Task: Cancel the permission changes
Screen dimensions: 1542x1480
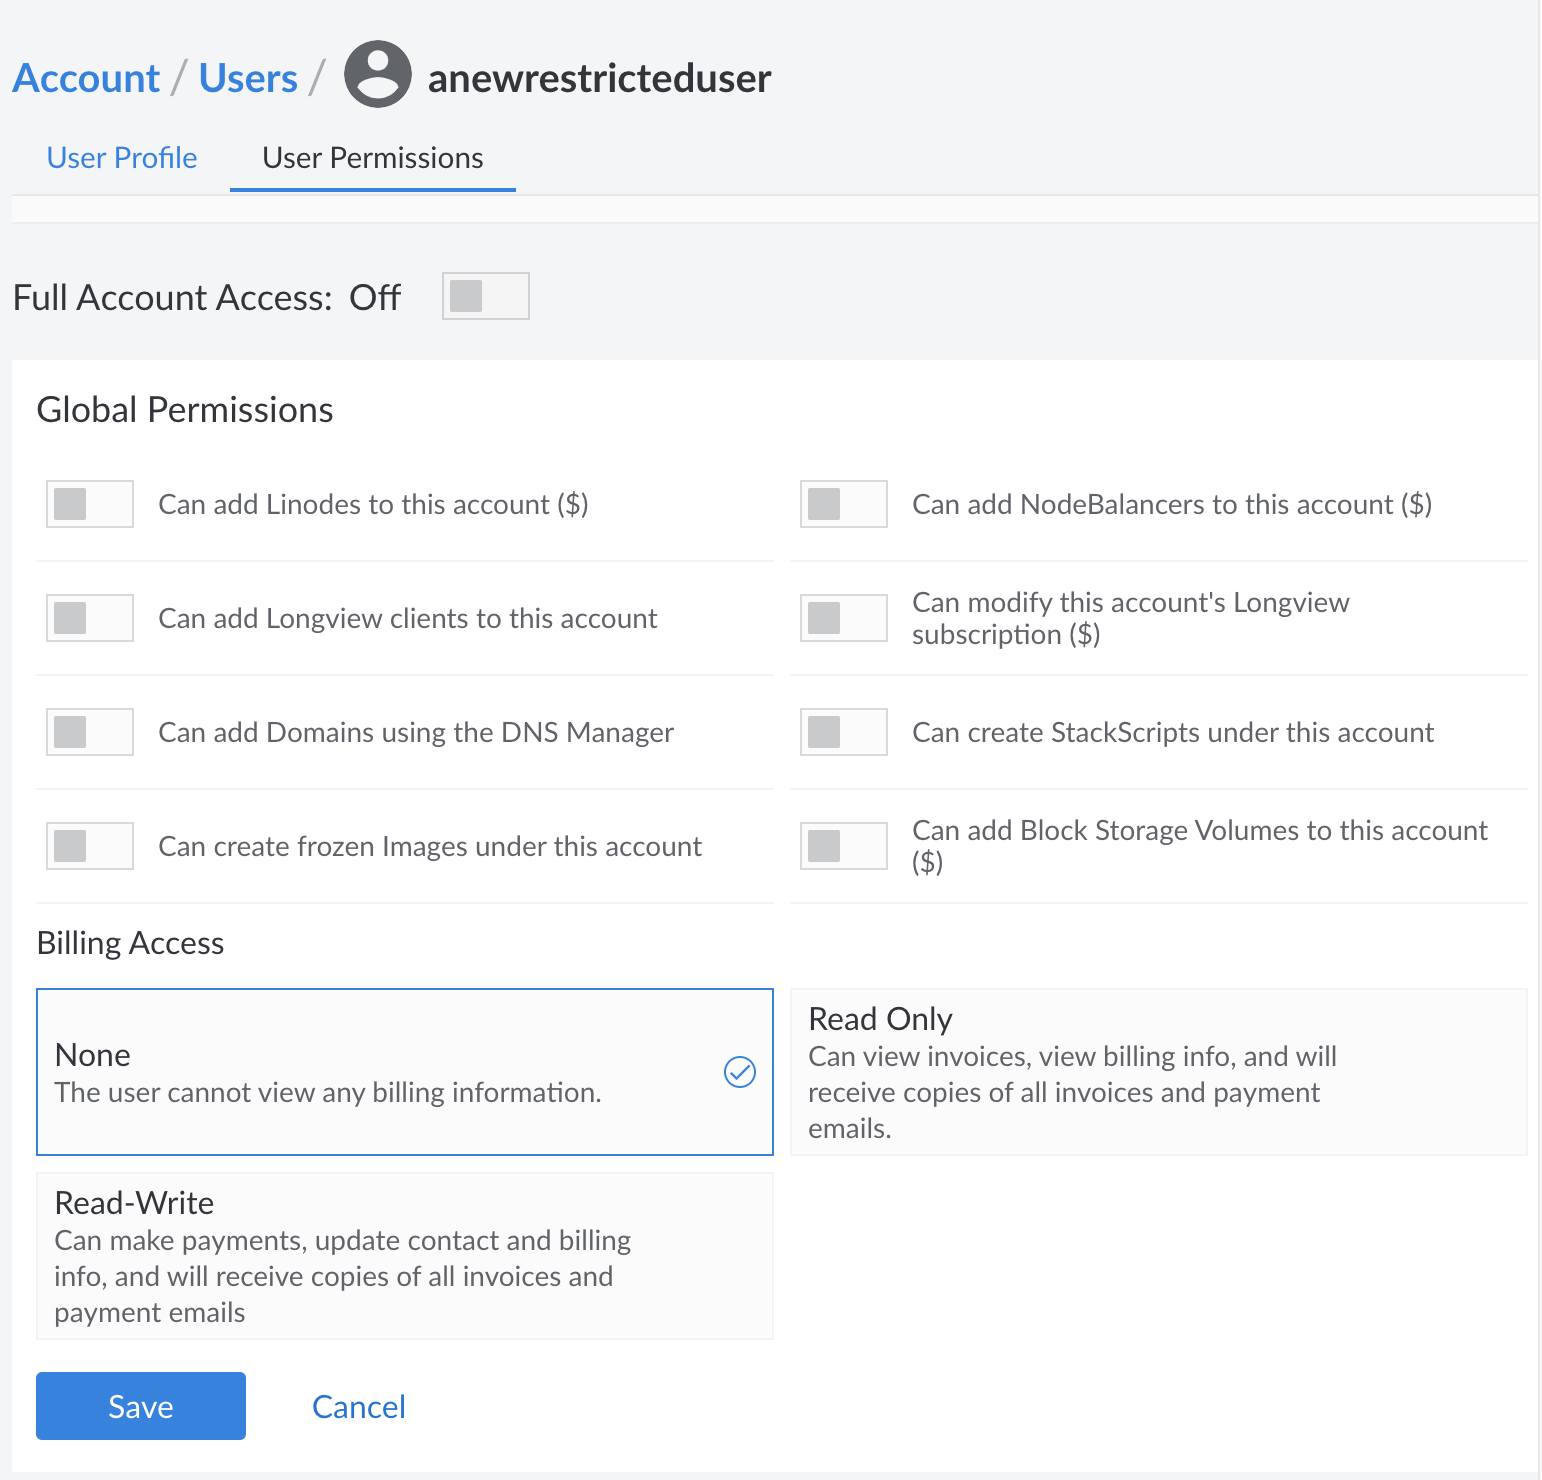Action: pyautogui.click(x=358, y=1405)
